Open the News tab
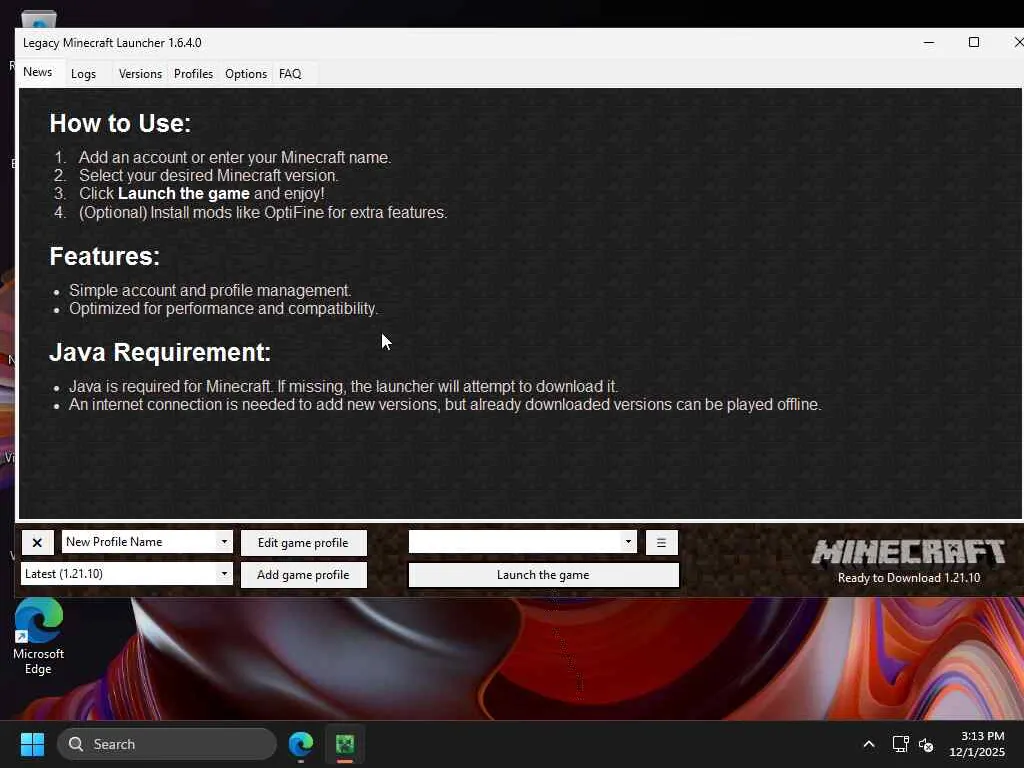 tap(37, 72)
